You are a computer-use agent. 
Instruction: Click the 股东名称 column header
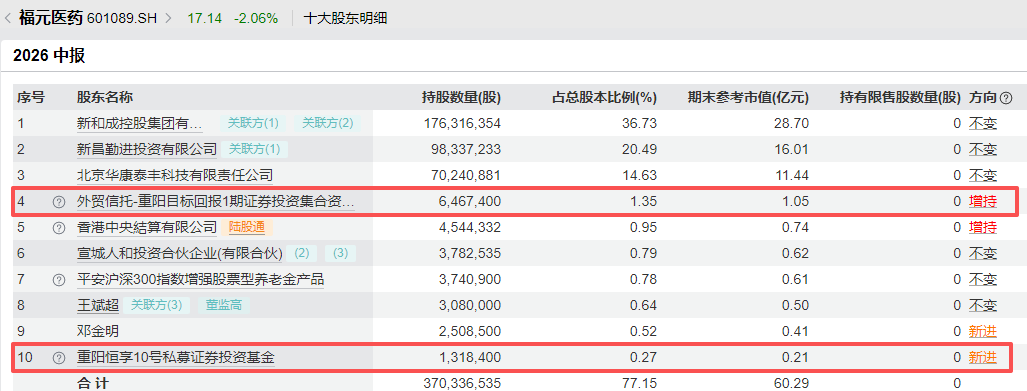click(x=105, y=98)
